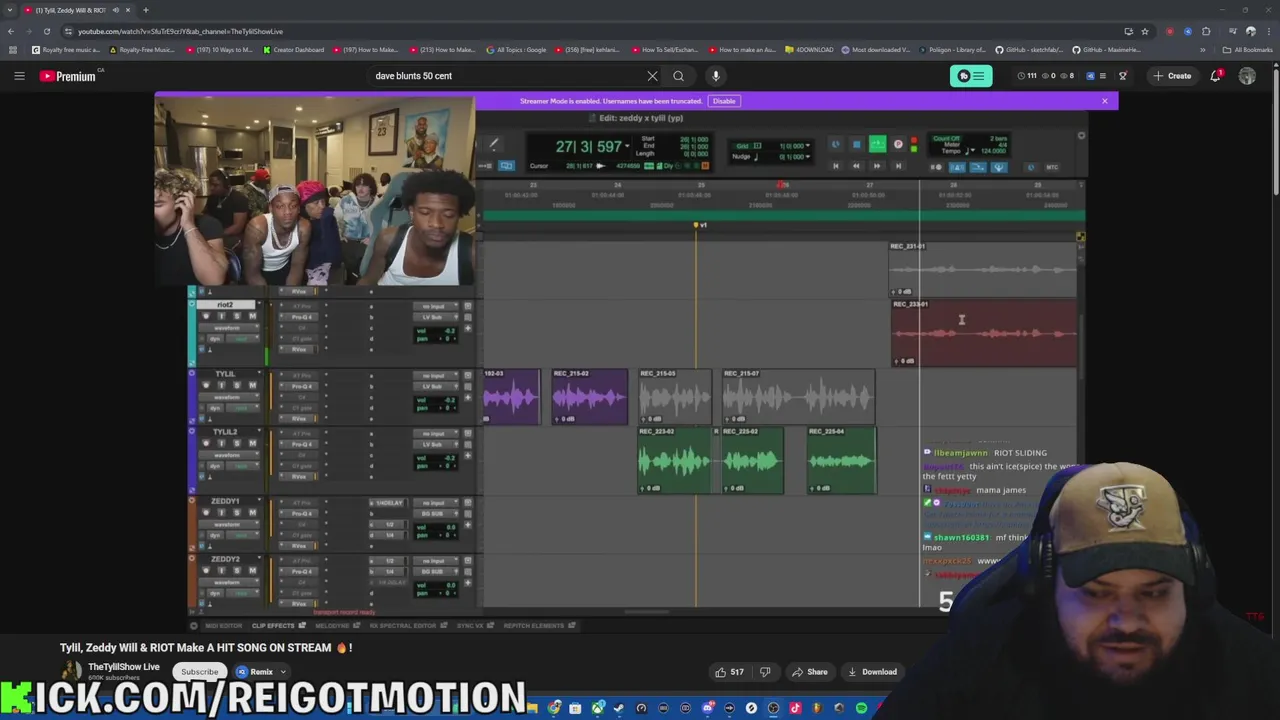Select the red REC clip on riot2 track

click(984, 333)
